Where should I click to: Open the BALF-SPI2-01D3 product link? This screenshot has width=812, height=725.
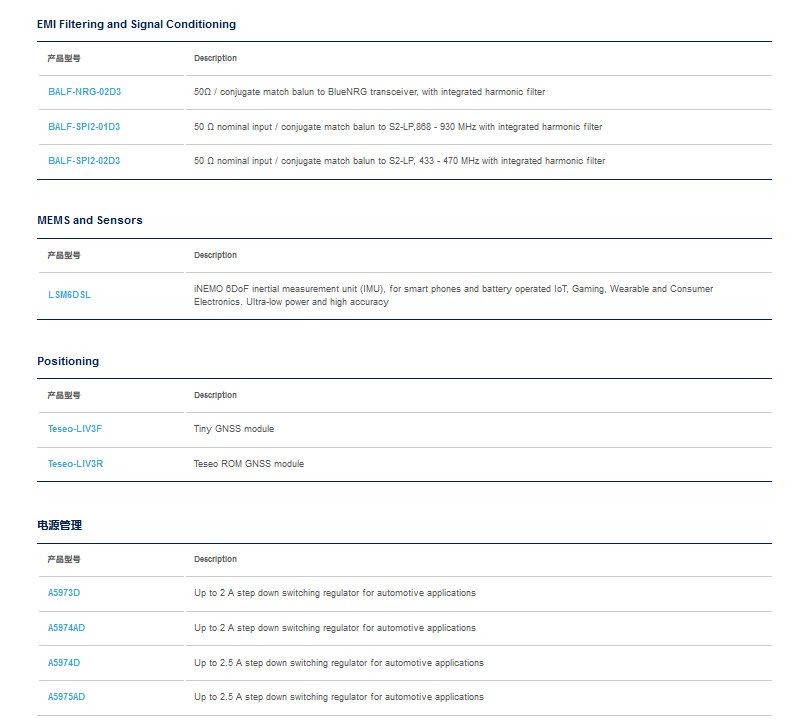pyautogui.click(x=84, y=127)
